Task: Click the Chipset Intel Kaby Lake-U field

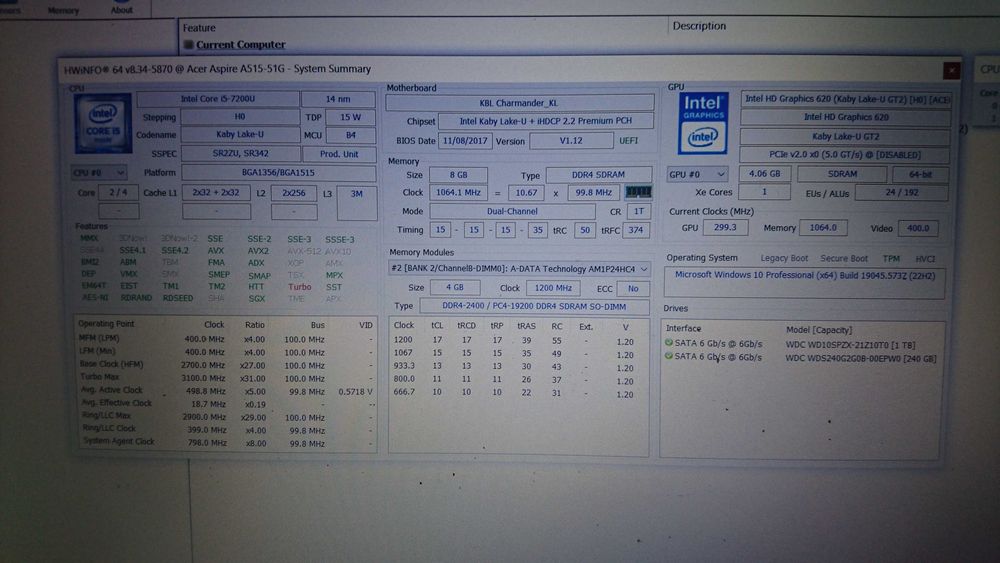Action: [545, 121]
